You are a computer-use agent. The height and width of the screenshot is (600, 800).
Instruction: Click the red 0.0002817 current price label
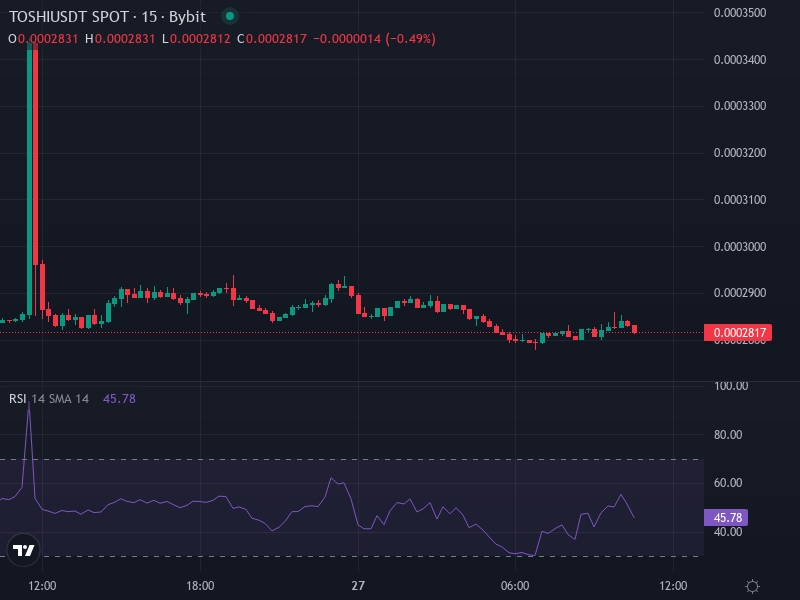tap(738, 333)
